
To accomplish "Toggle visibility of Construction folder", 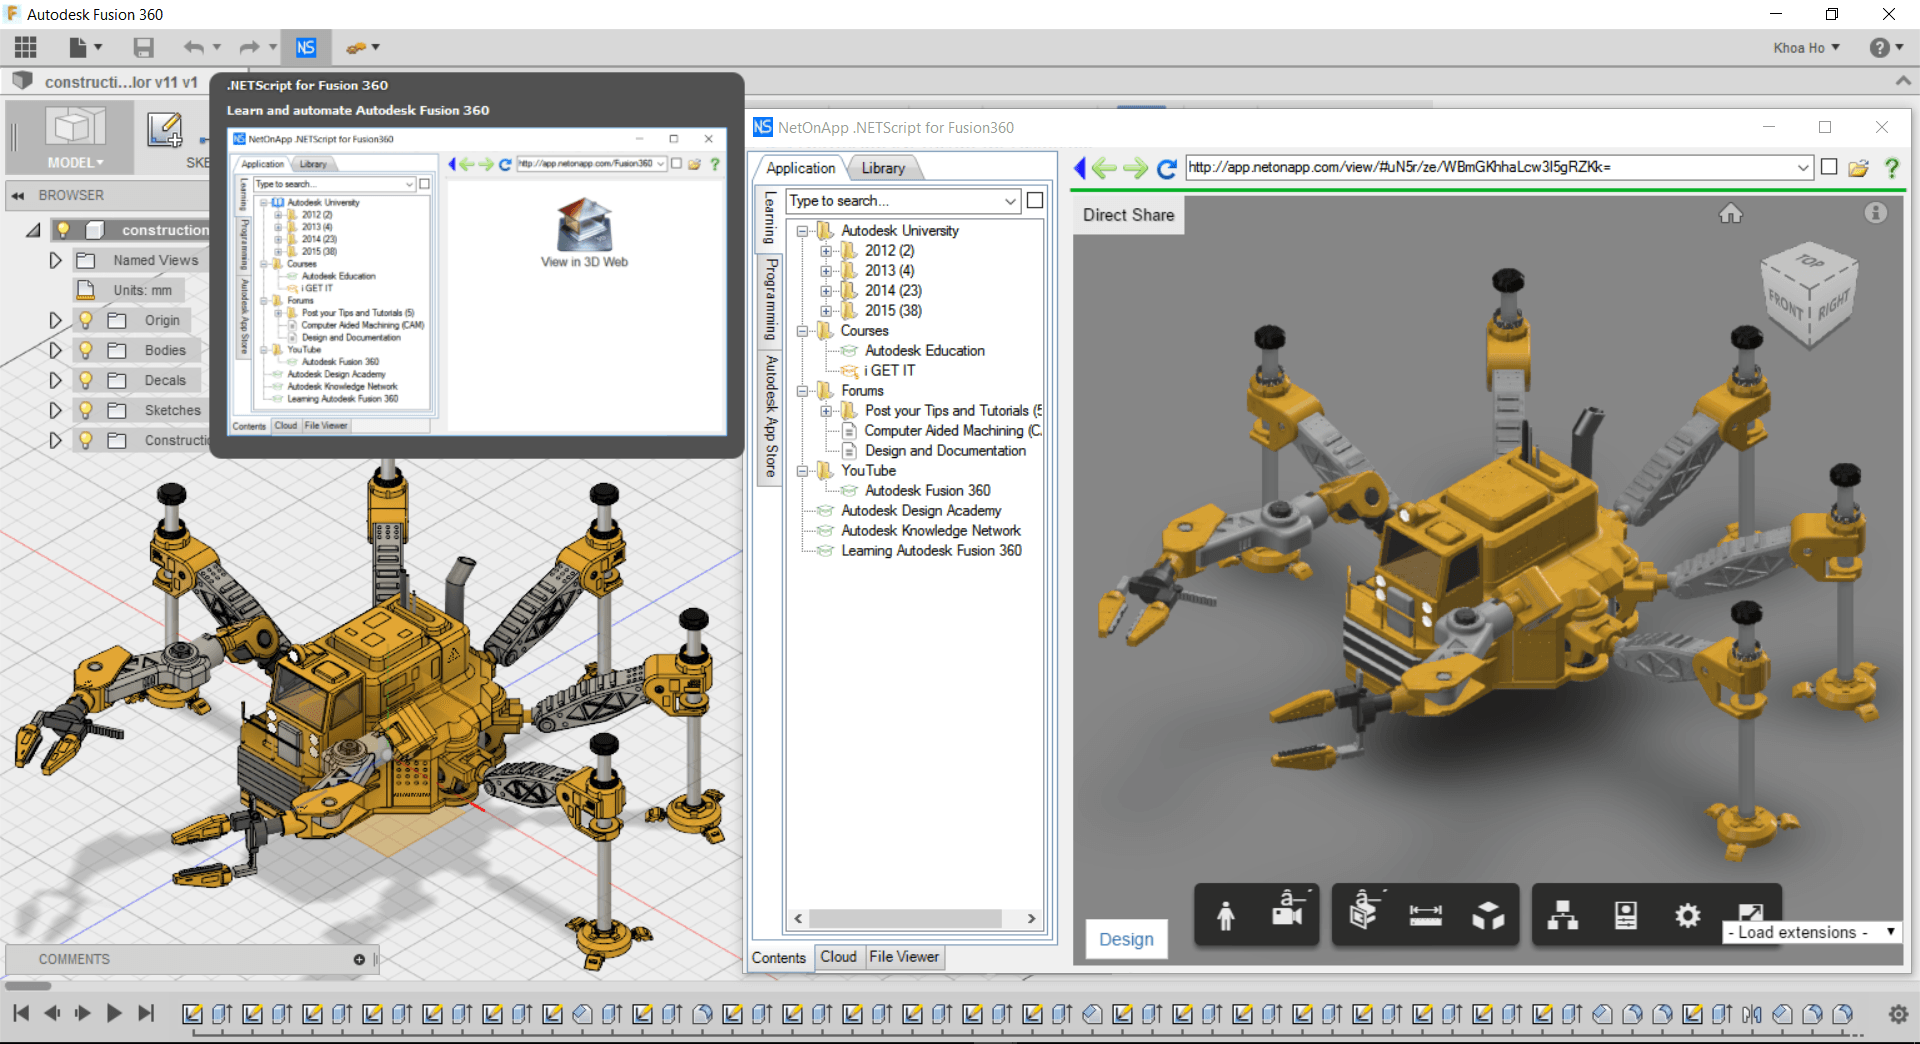I will 86,440.
